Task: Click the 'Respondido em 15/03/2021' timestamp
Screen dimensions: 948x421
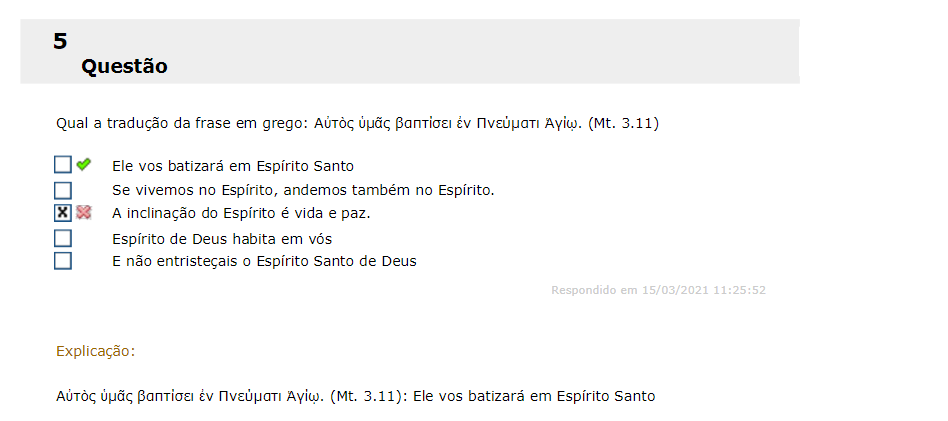Action: (x=658, y=291)
